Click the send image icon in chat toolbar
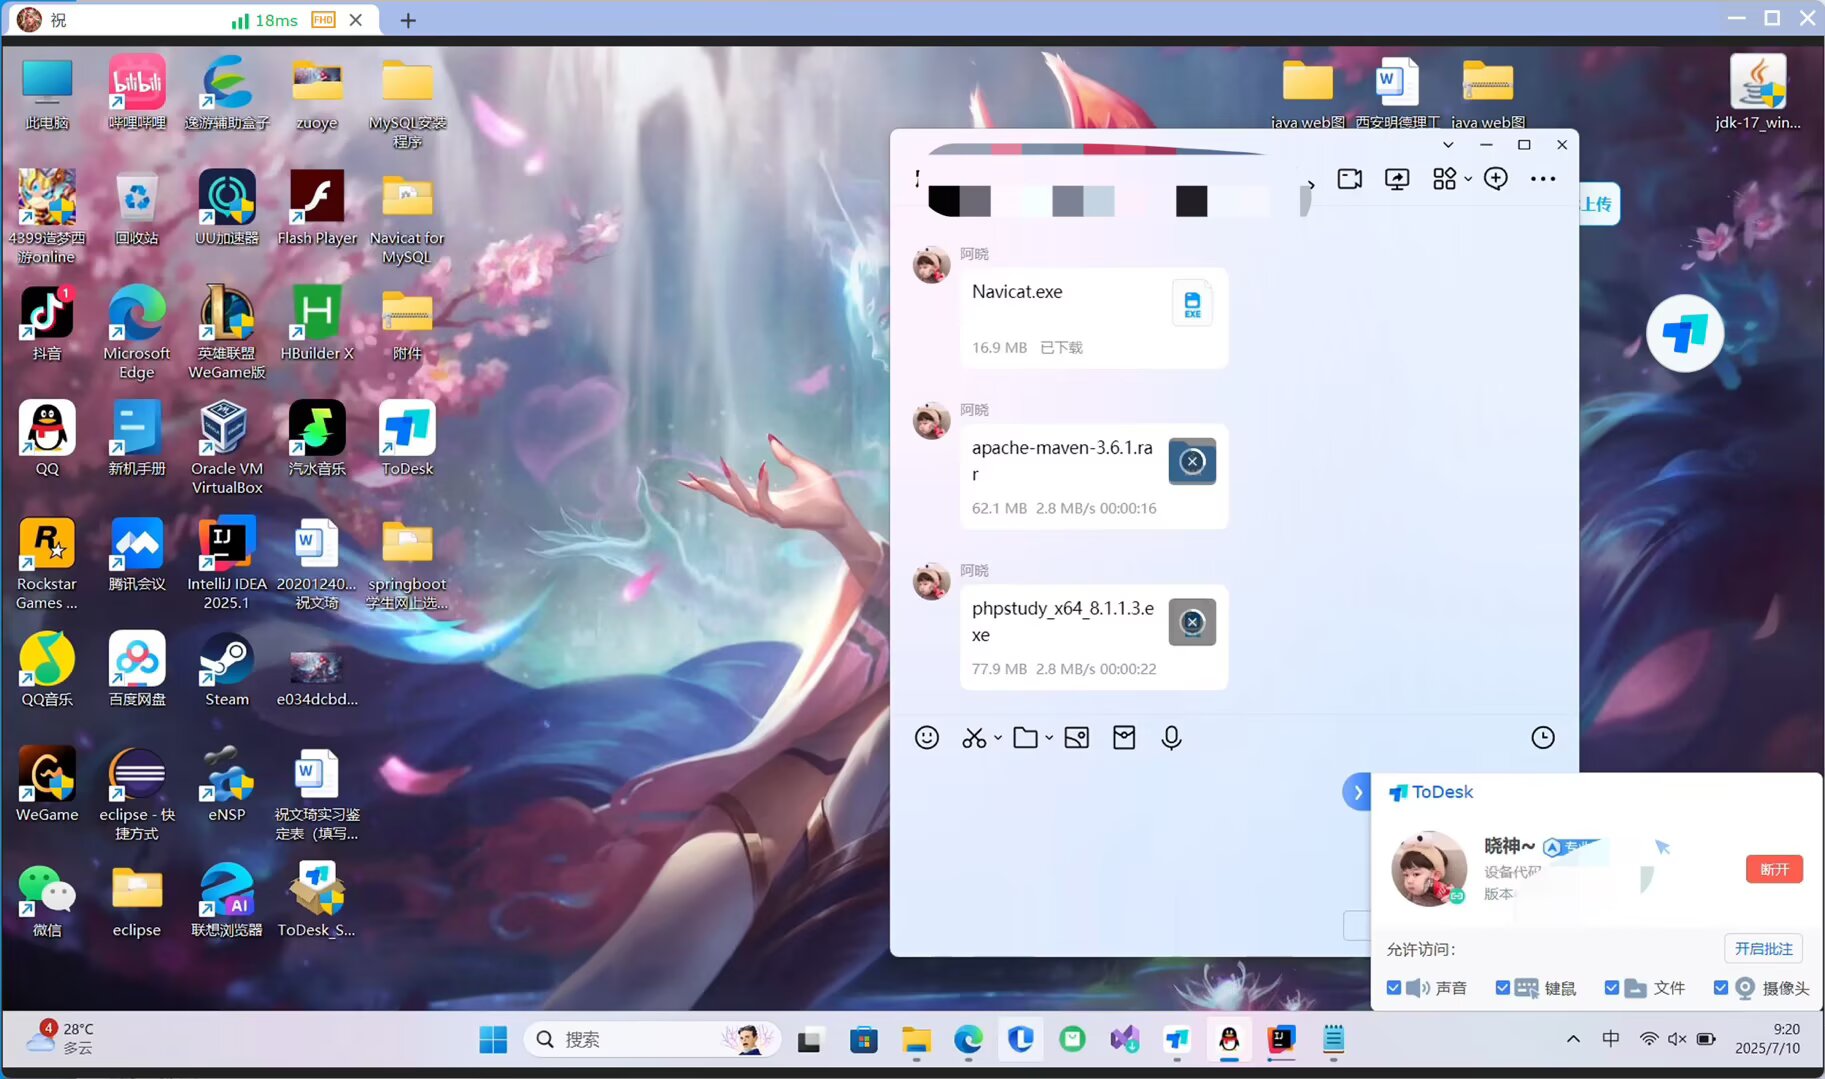Screen dimensions: 1825x1079 tap(1076, 738)
